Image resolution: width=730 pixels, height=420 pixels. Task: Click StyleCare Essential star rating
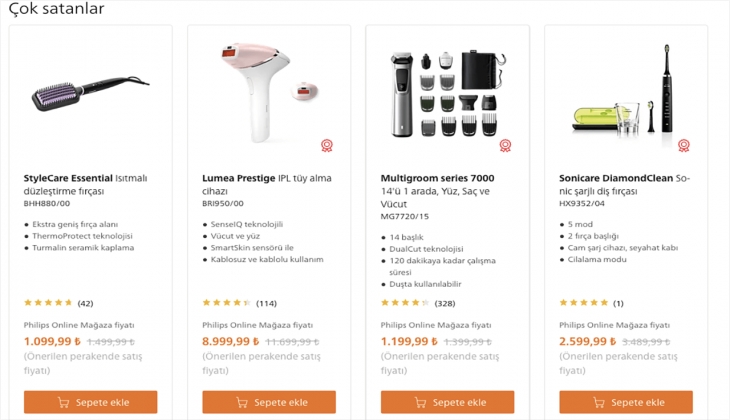click(x=48, y=303)
